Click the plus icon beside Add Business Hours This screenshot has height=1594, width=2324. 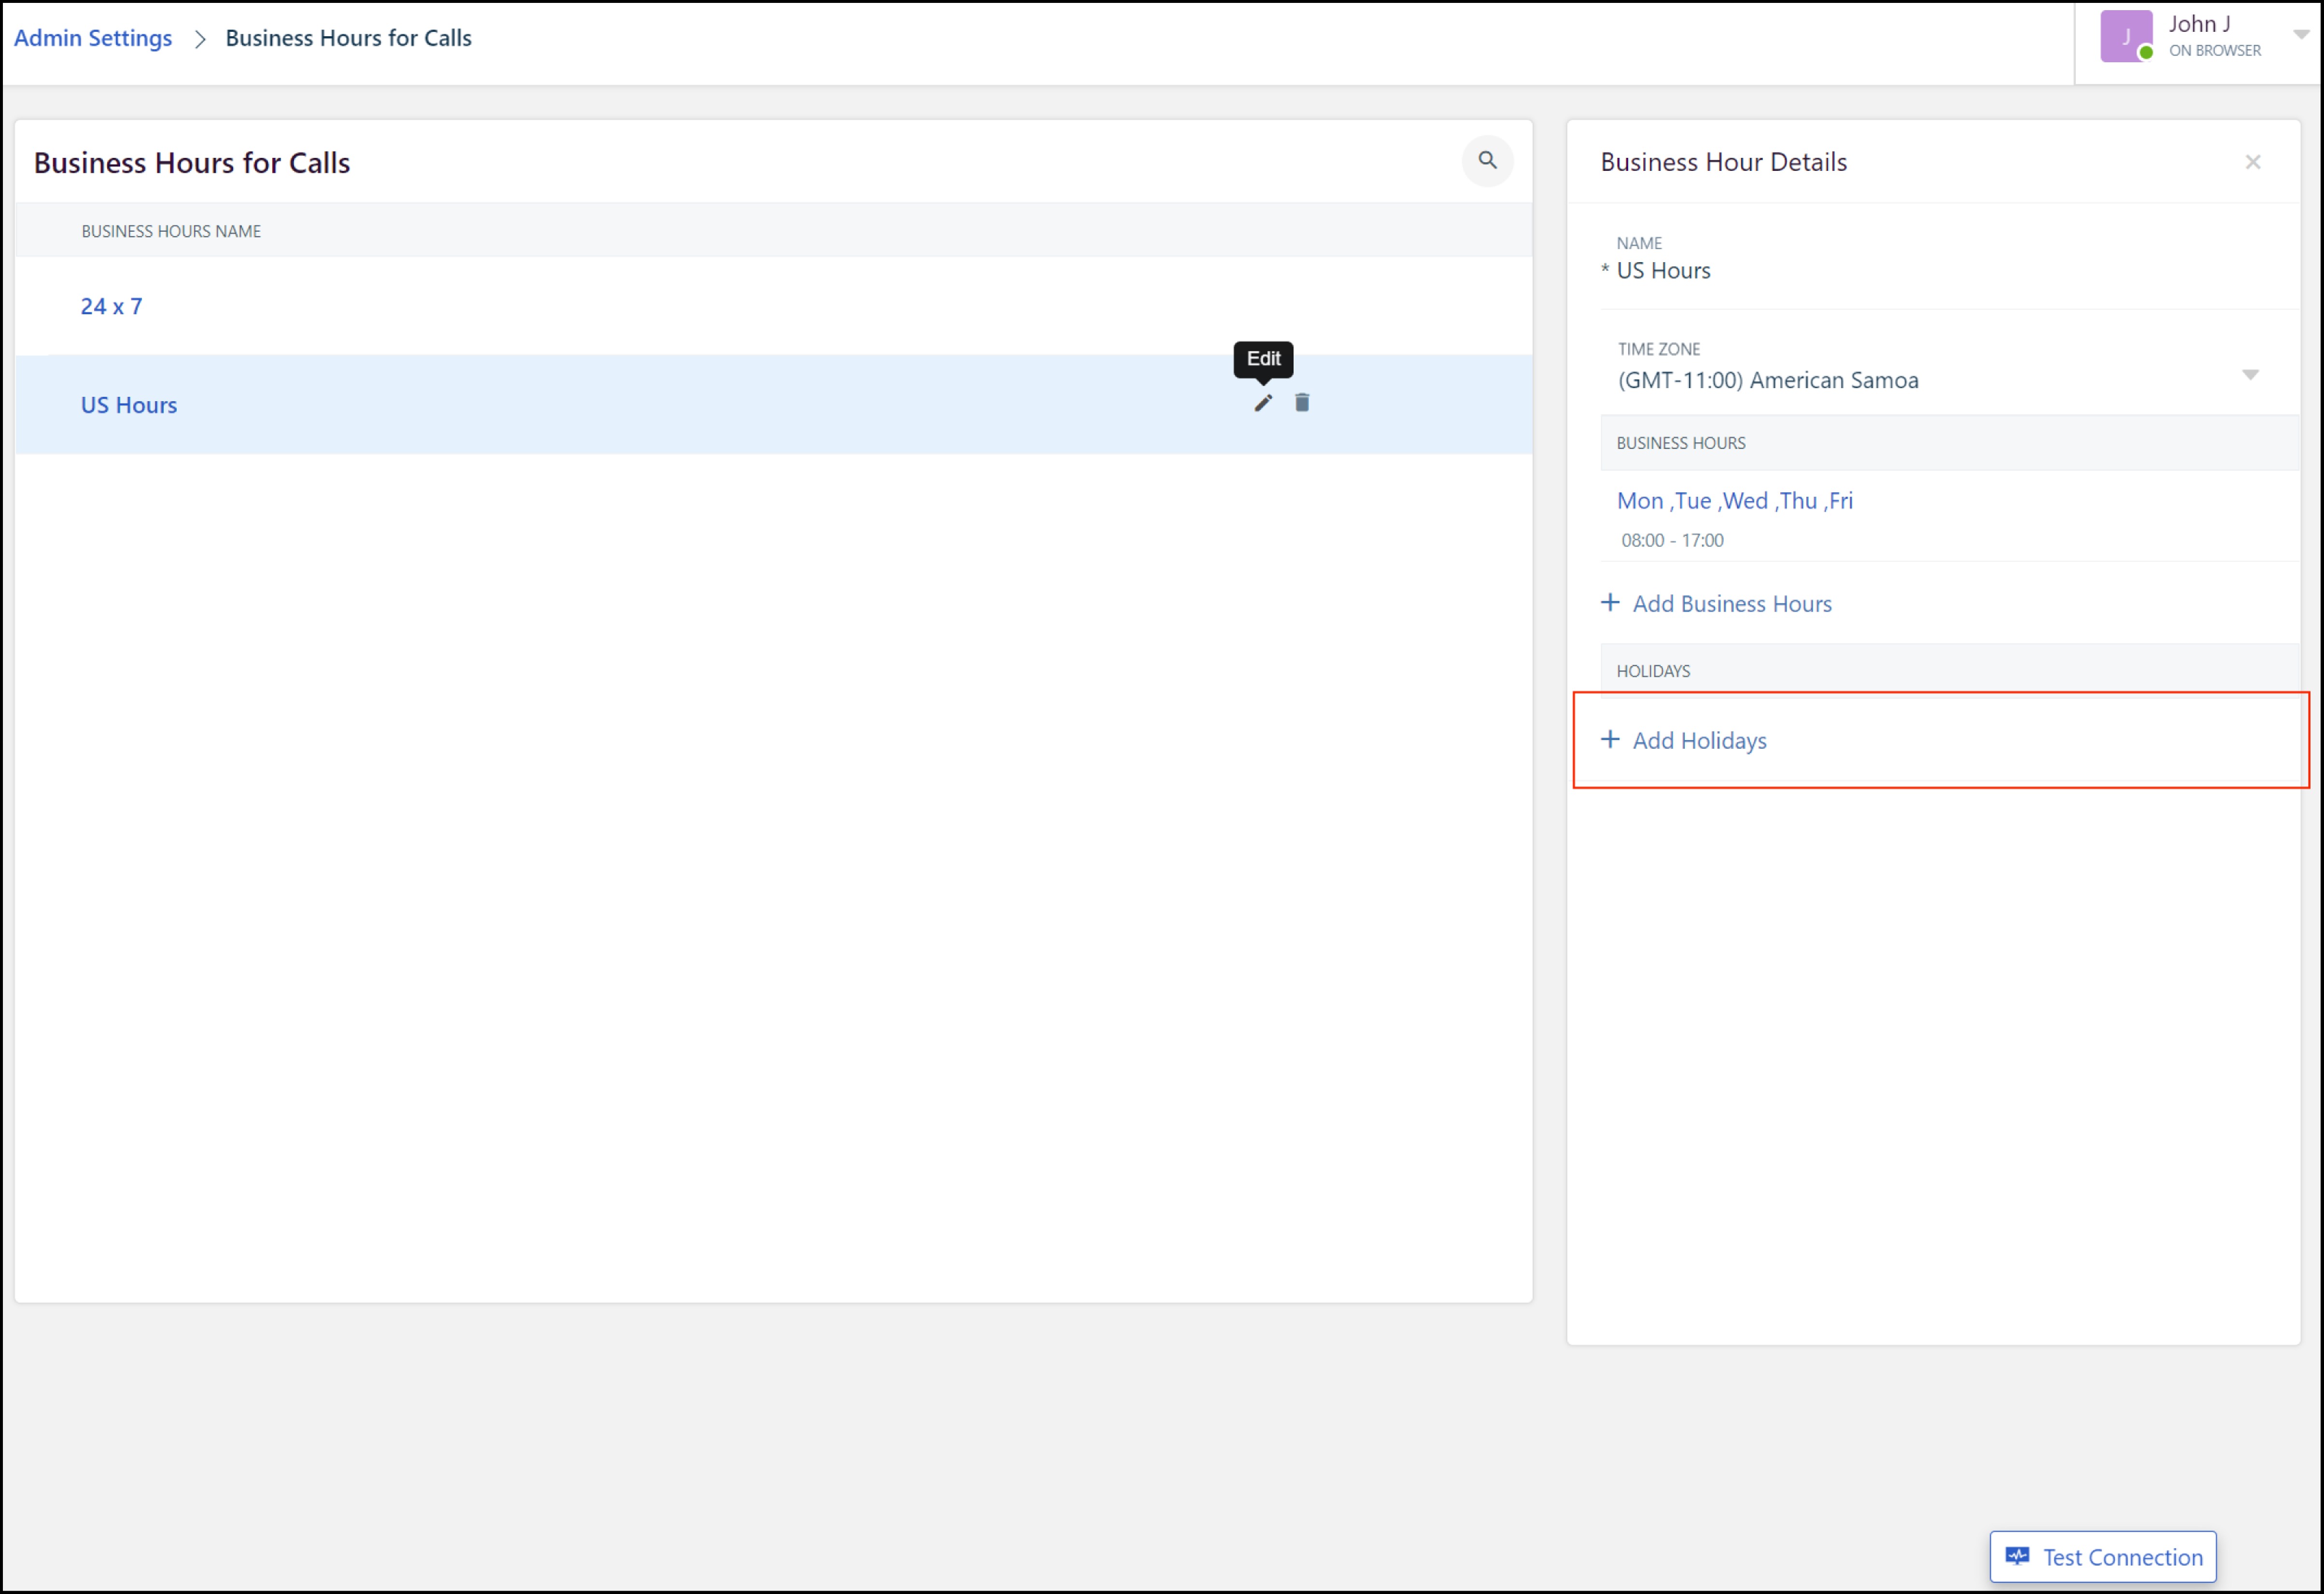point(1610,603)
